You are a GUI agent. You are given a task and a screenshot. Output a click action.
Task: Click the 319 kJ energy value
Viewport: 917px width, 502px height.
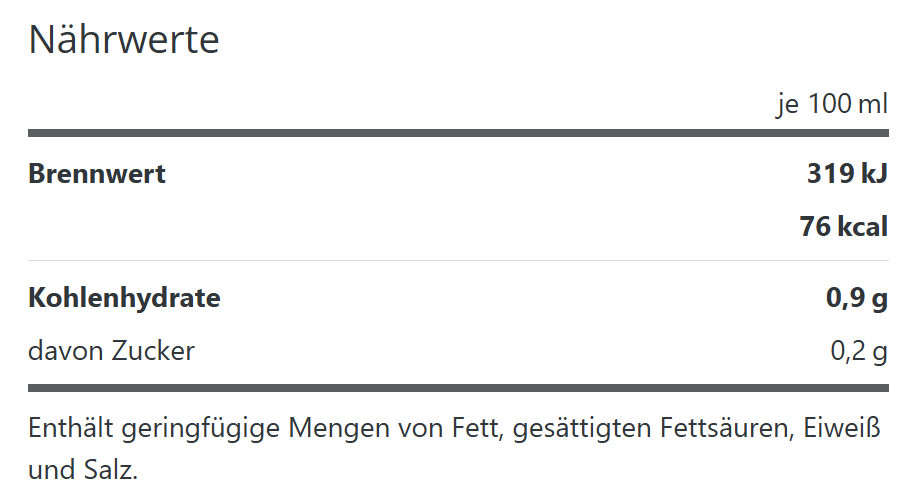[x=847, y=174]
